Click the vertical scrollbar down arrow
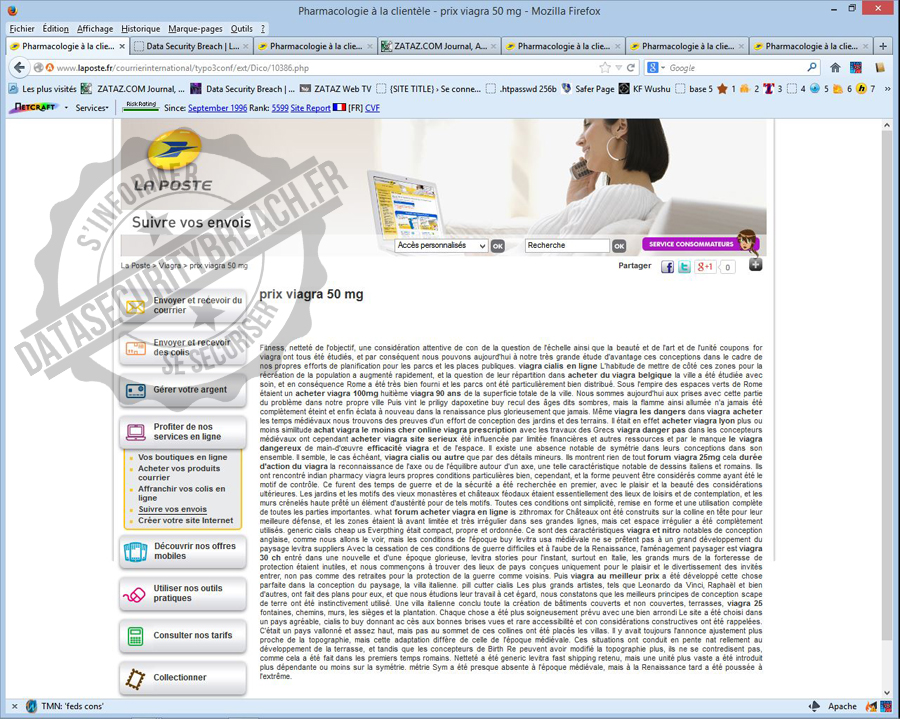 coord(887,693)
